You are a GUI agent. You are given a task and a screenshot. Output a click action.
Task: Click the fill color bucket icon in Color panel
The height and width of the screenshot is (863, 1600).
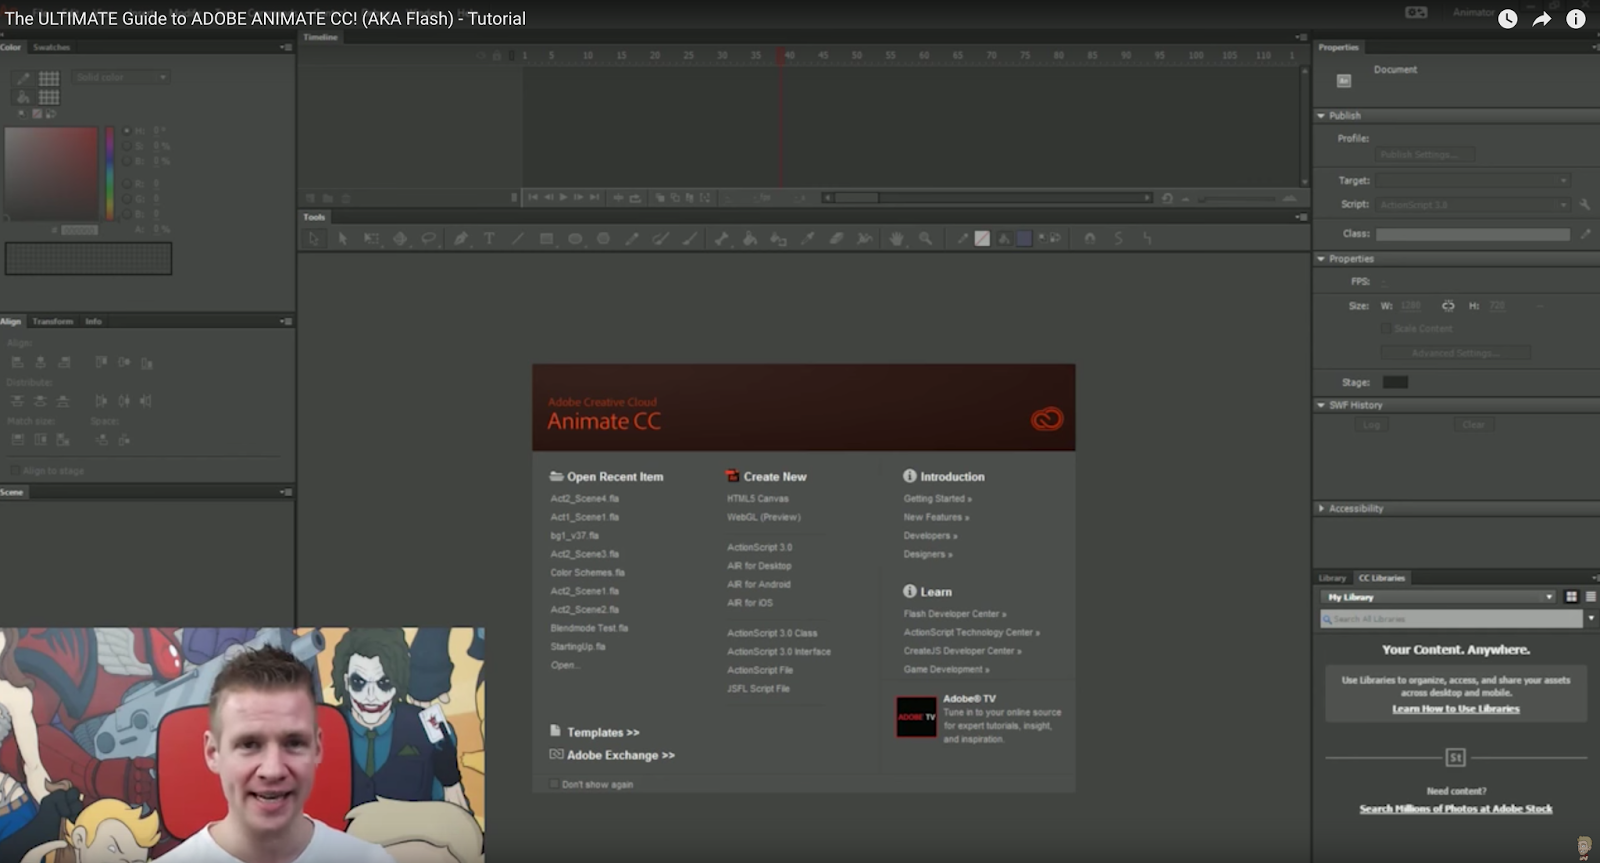click(23, 97)
